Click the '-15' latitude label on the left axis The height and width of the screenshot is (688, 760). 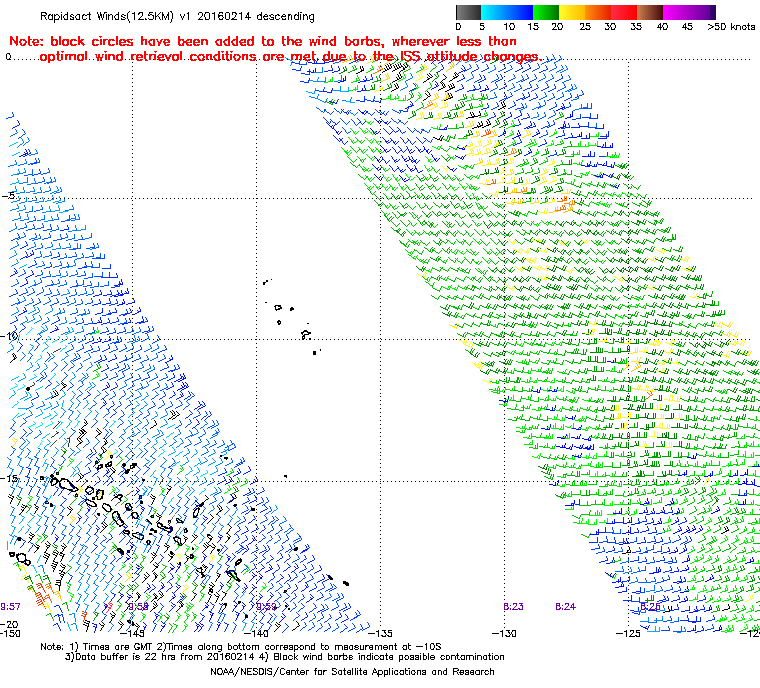click(x=9, y=478)
